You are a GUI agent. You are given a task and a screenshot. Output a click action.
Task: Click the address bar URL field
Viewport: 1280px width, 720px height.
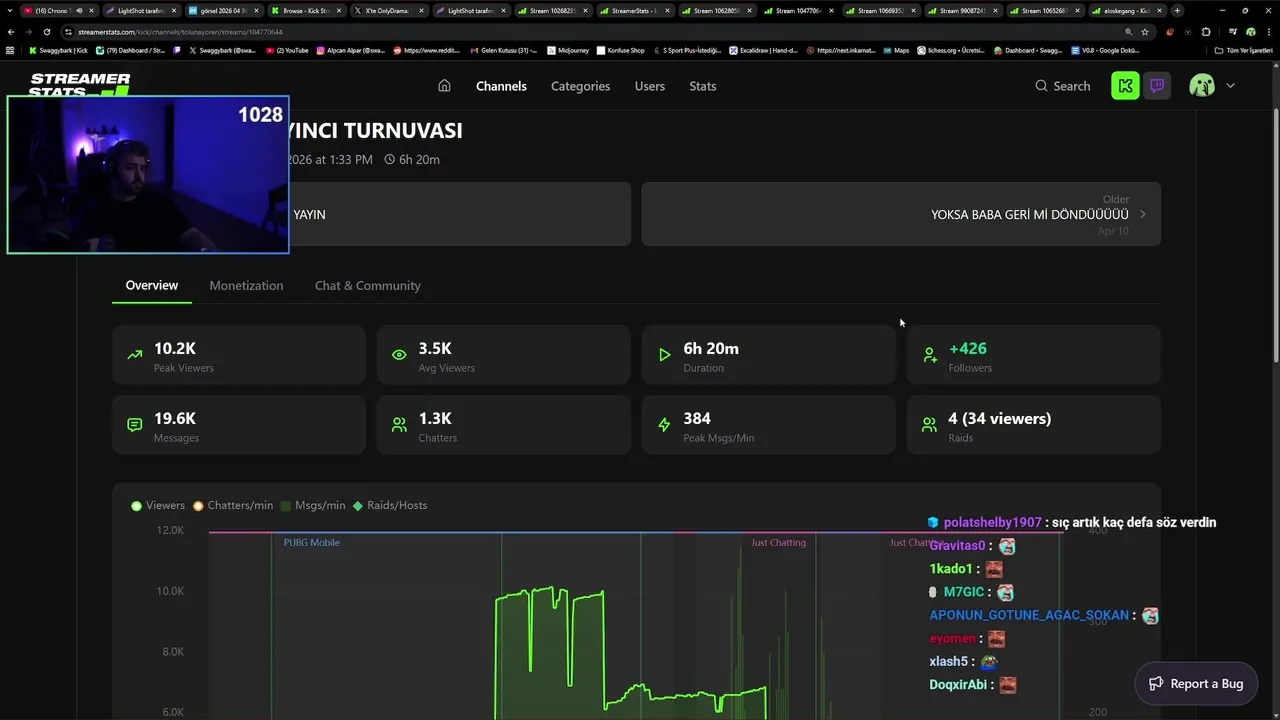click(x=590, y=31)
